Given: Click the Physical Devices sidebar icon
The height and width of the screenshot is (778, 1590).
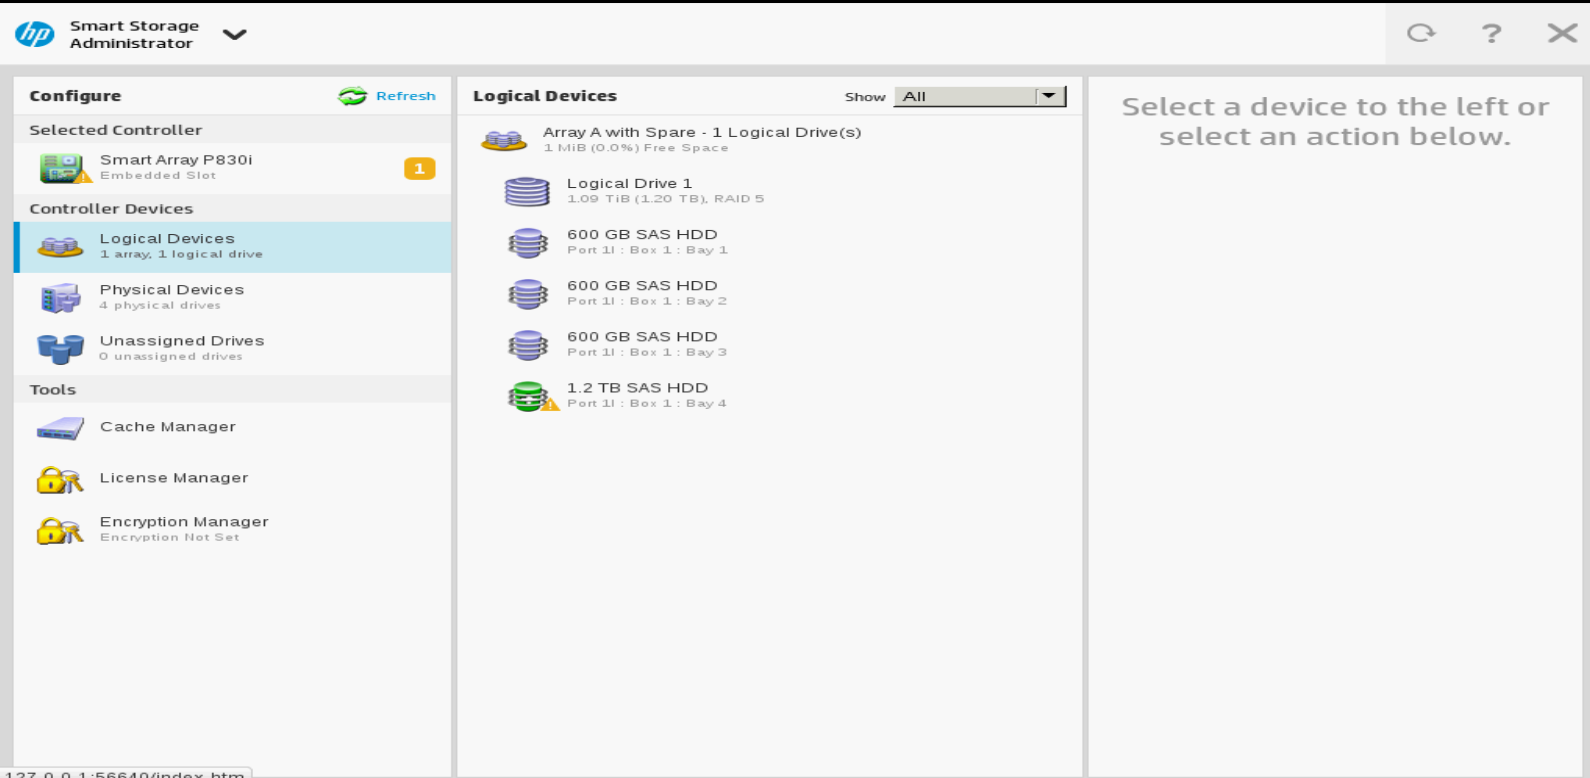Looking at the screenshot, I should (60, 298).
